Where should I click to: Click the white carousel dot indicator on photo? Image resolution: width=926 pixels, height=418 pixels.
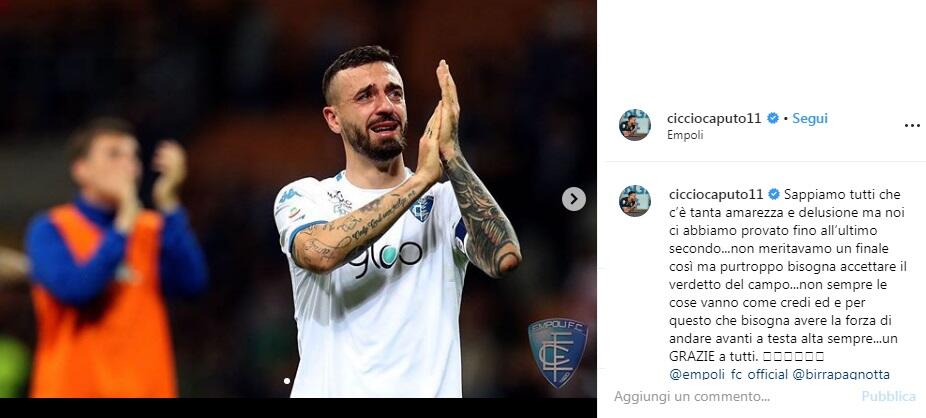[x=287, y=381]
